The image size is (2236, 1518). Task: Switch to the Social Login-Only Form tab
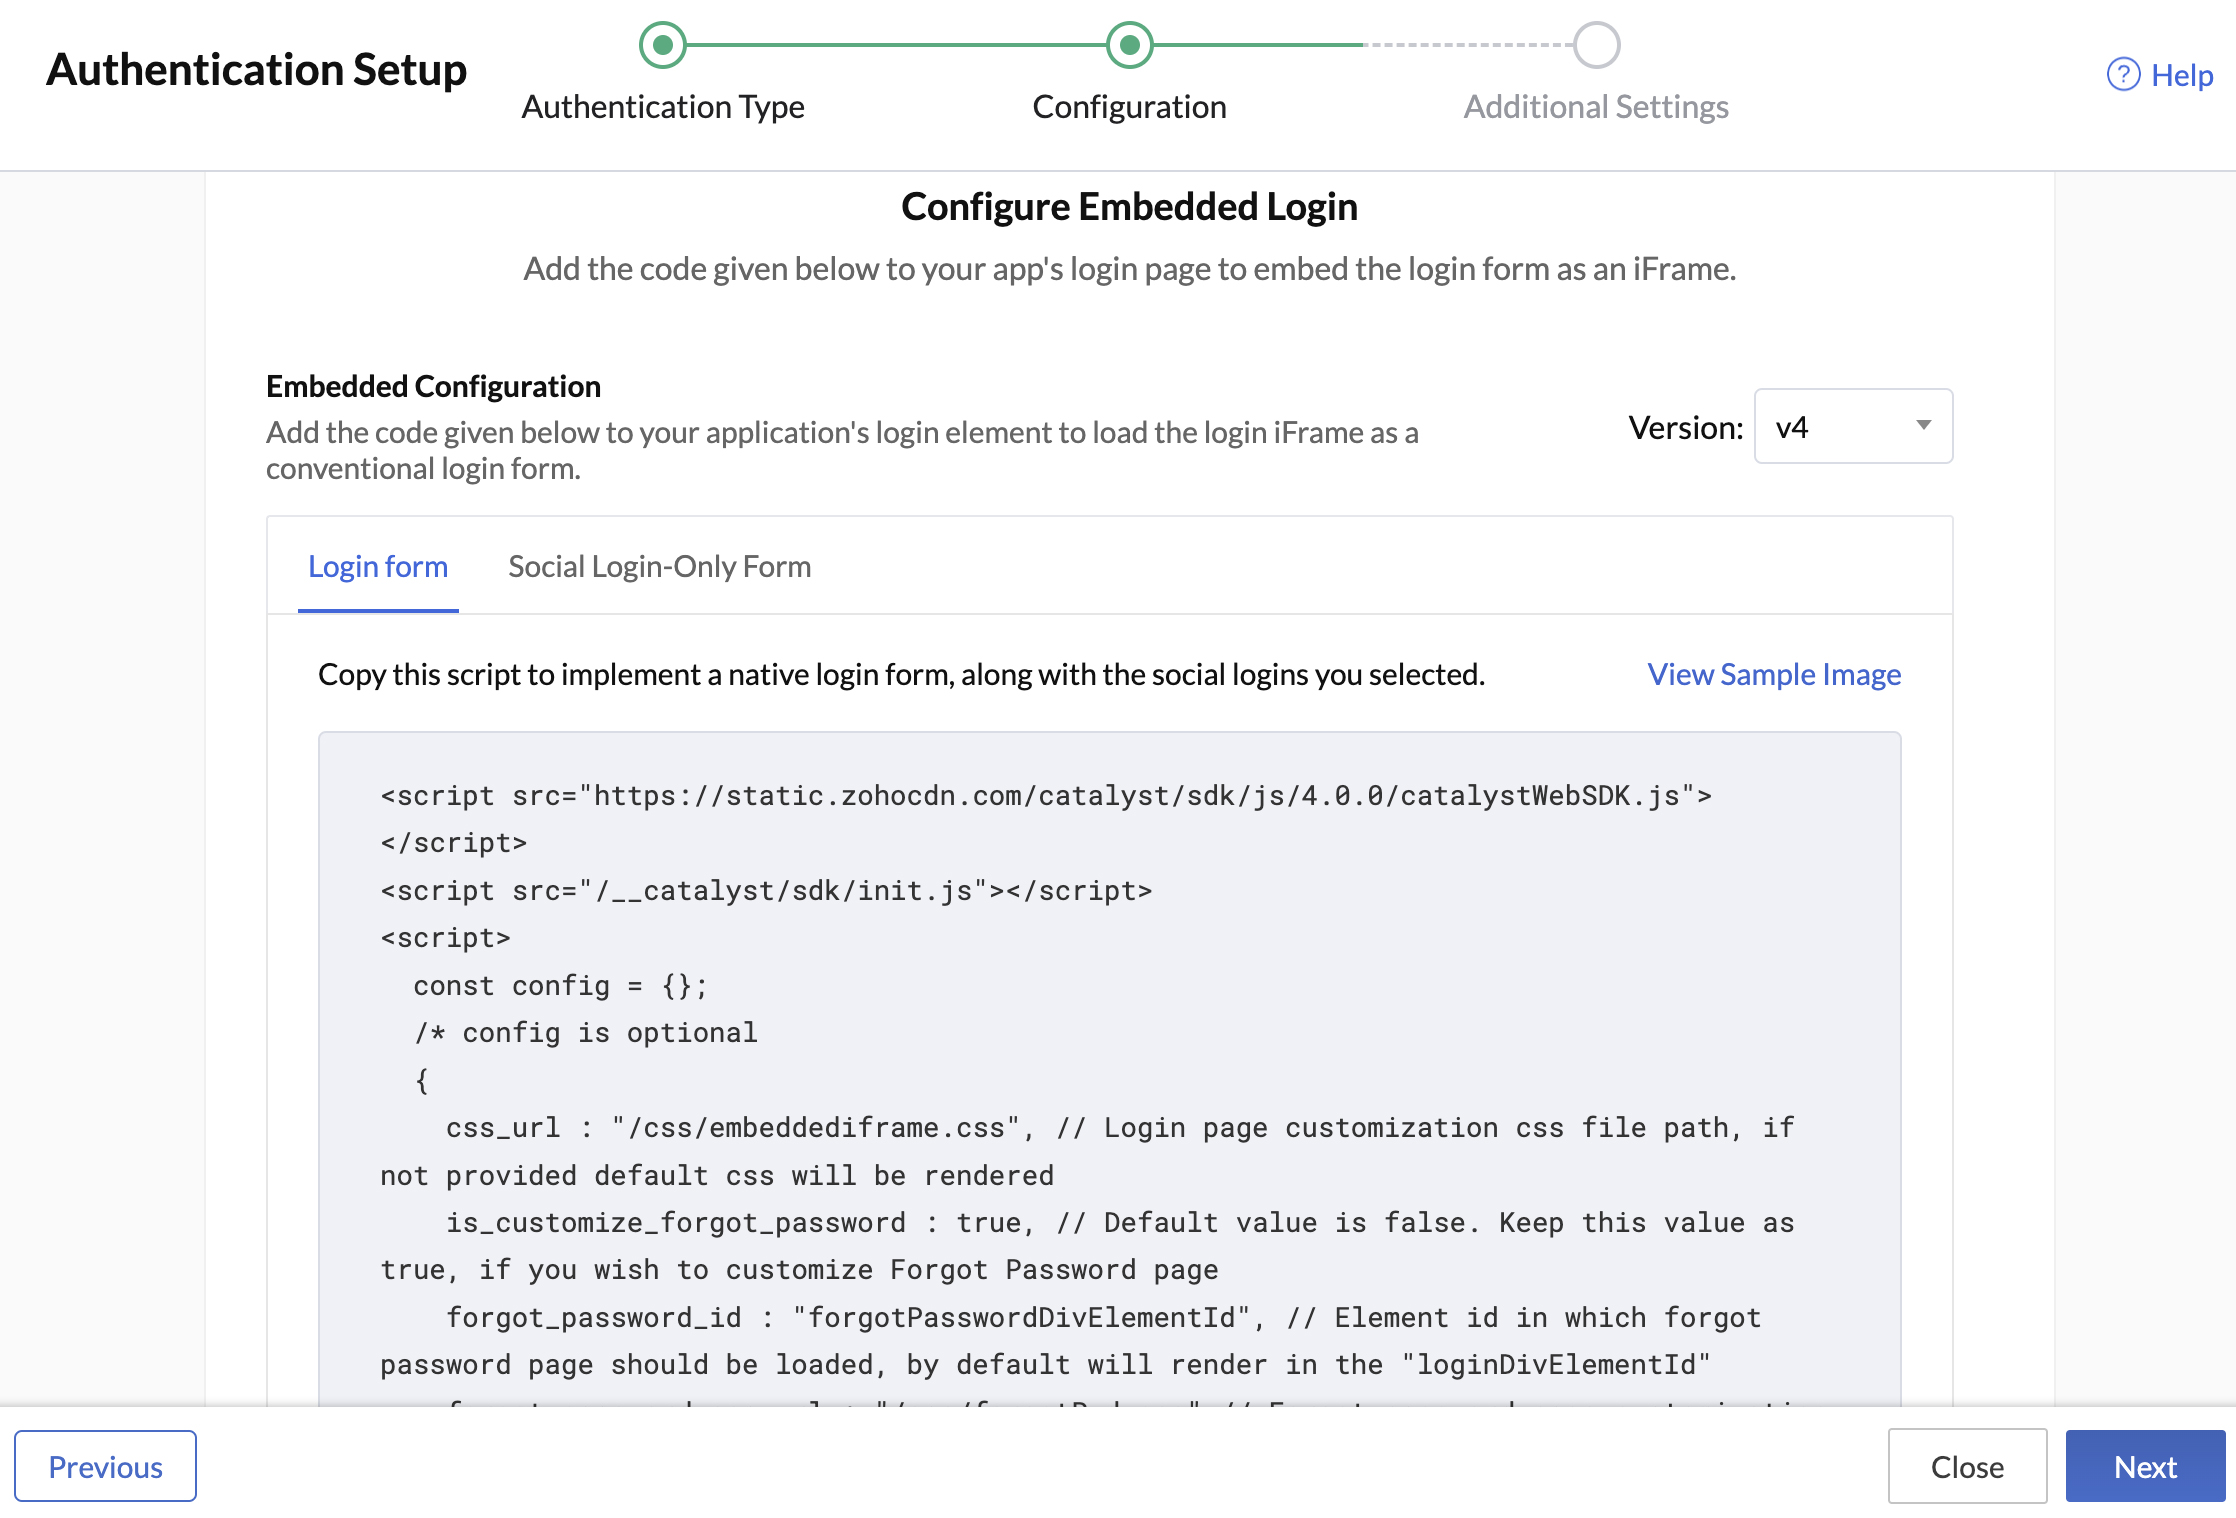tap(659, 566)
